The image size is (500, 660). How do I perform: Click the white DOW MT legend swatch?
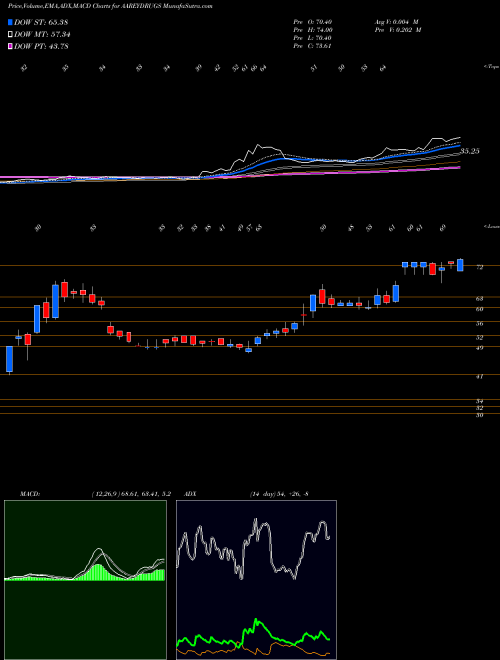[x=11, y=35]
